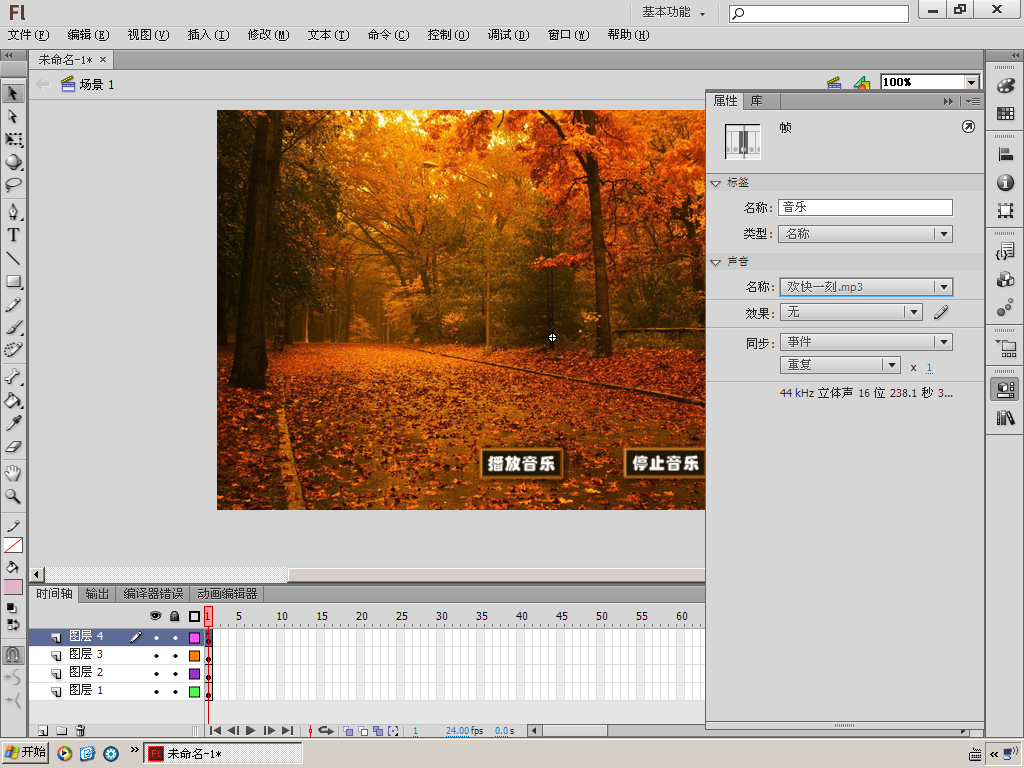Click the Edit Symbols icon

click(862, 83)
